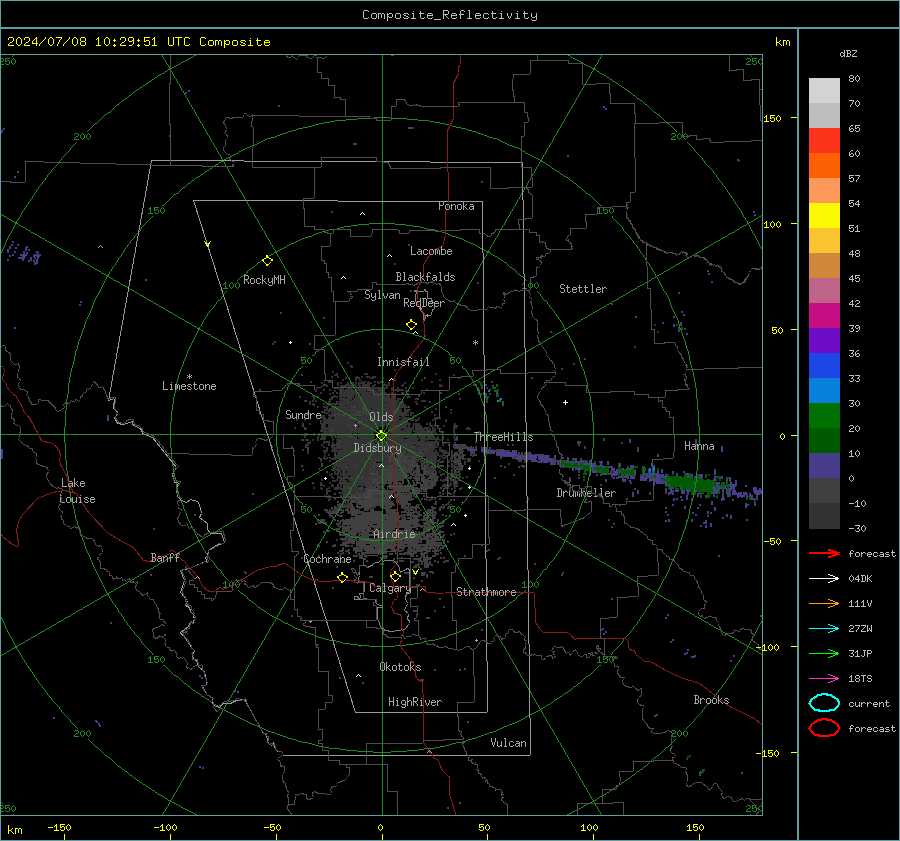The image size is (900, 841).
Task: Select the yellow diamond marker above Calgary
Action: 395,576
